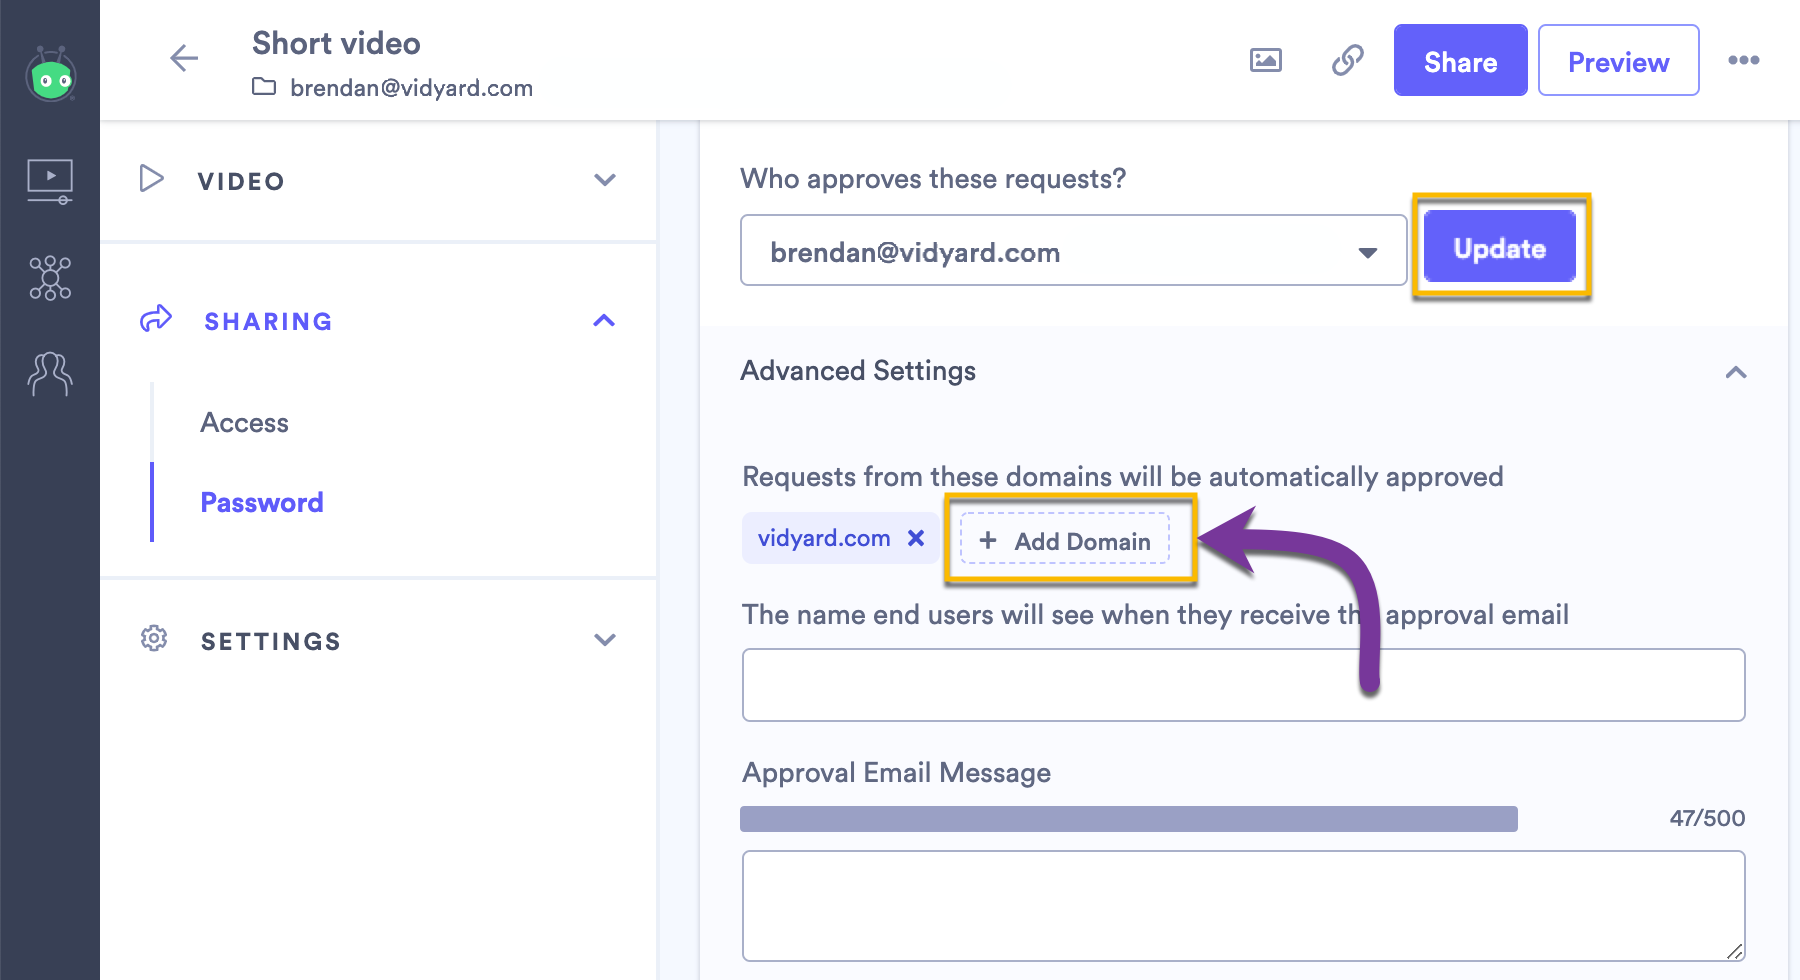
Task: Click the Vidyard robot logo
Action: tap(51, 75)
